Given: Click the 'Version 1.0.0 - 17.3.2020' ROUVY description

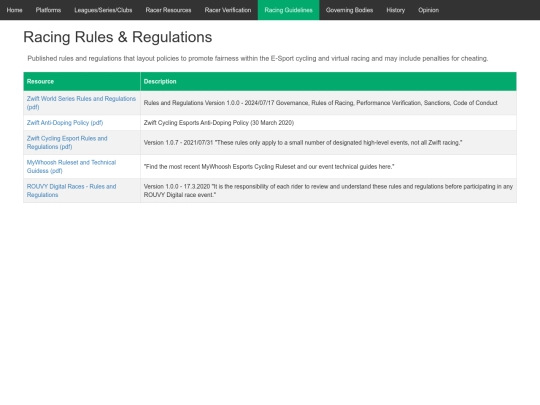Looking at the screenshot, I should tap(328, 191).
